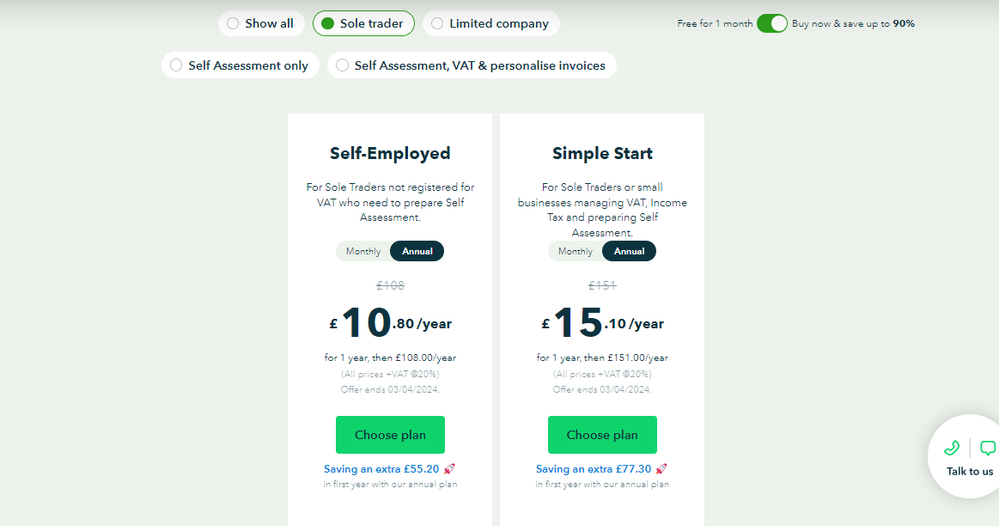
Task: Choose the Limited company filter
Action: [490, 23]
